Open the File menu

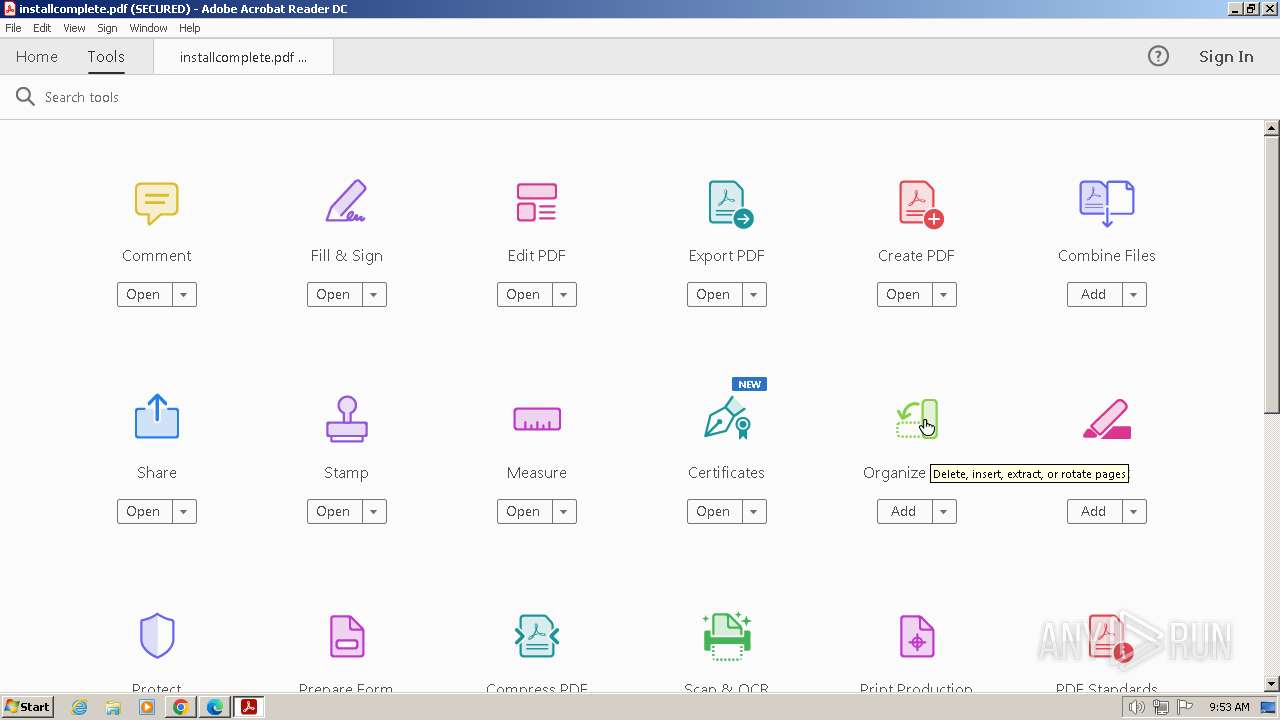[13, 28]
